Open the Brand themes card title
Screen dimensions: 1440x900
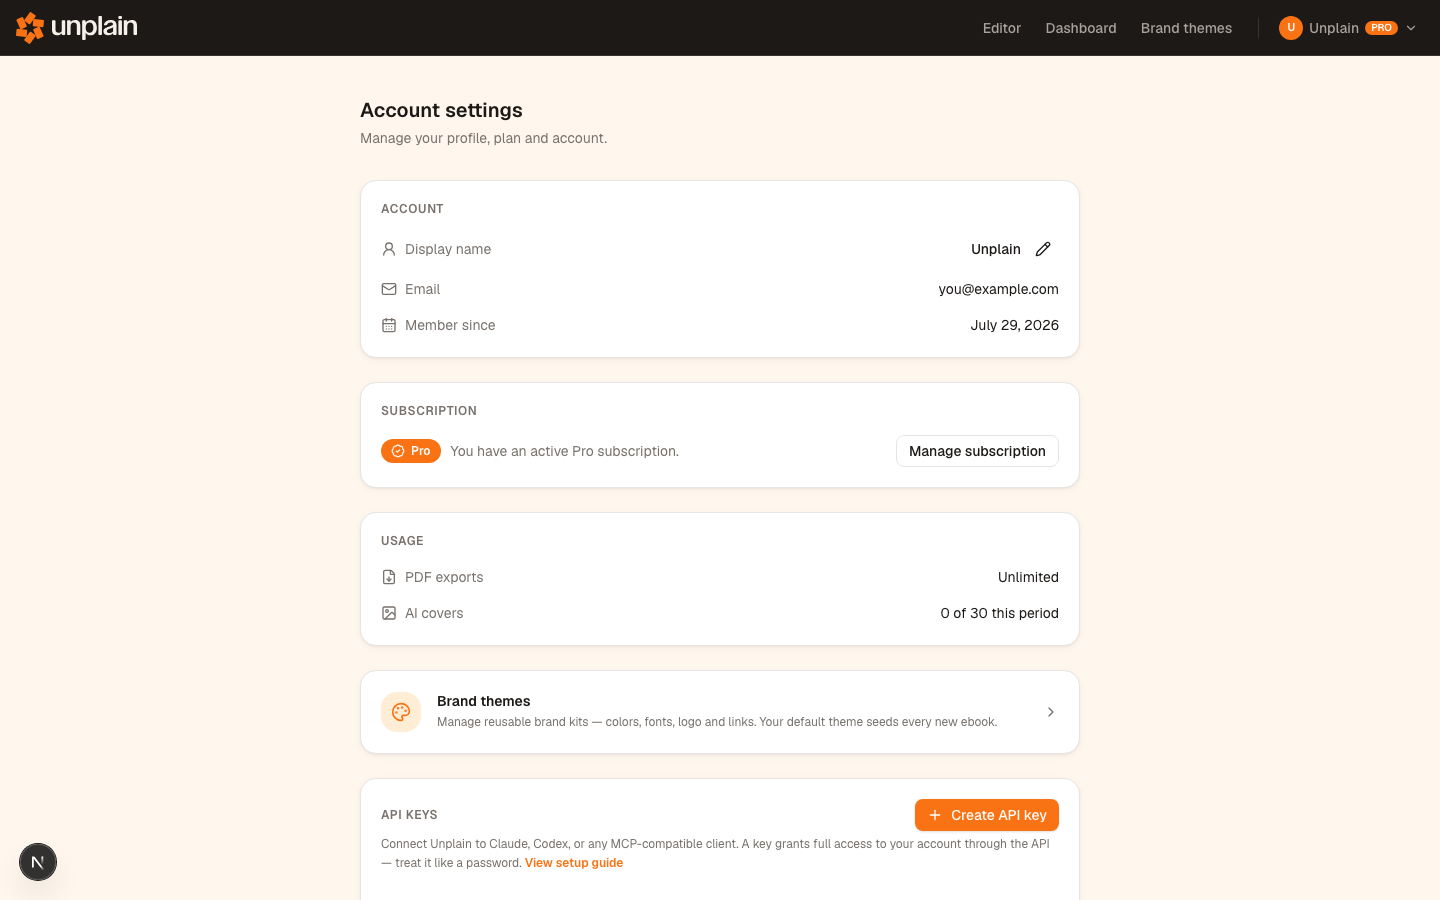click(484, 701)
